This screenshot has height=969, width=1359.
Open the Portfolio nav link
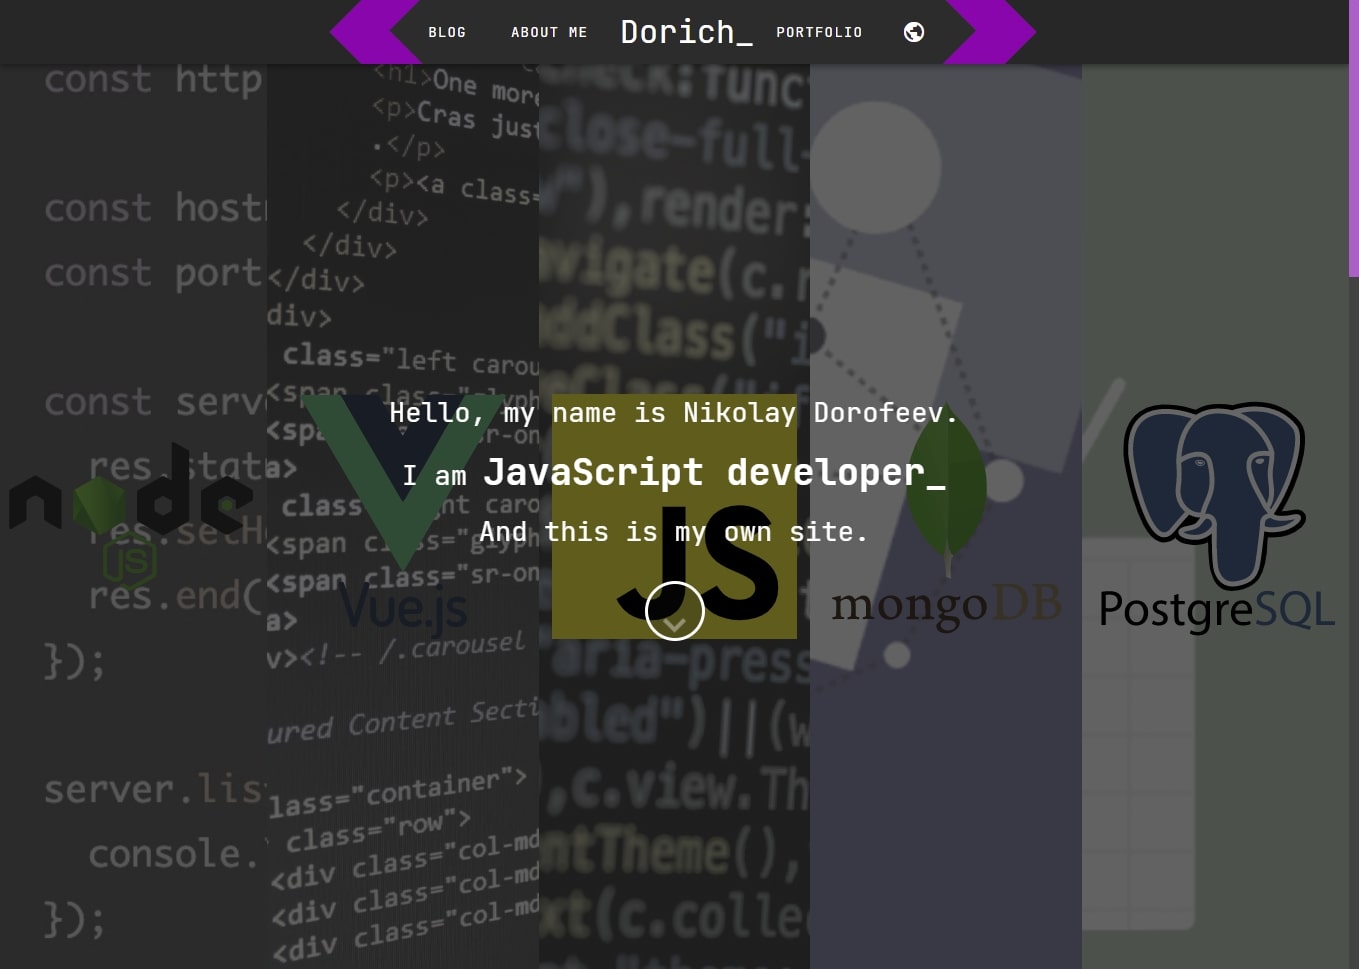[819, 32]
